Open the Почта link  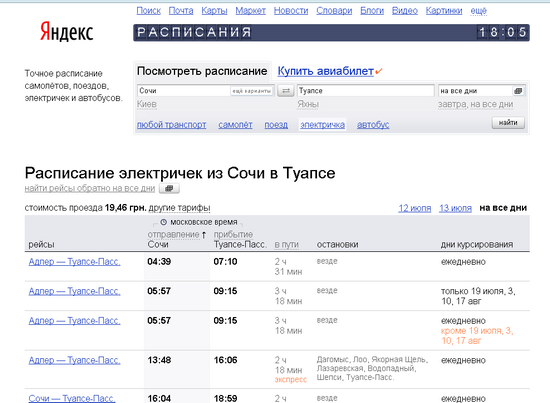pos(181,11)
